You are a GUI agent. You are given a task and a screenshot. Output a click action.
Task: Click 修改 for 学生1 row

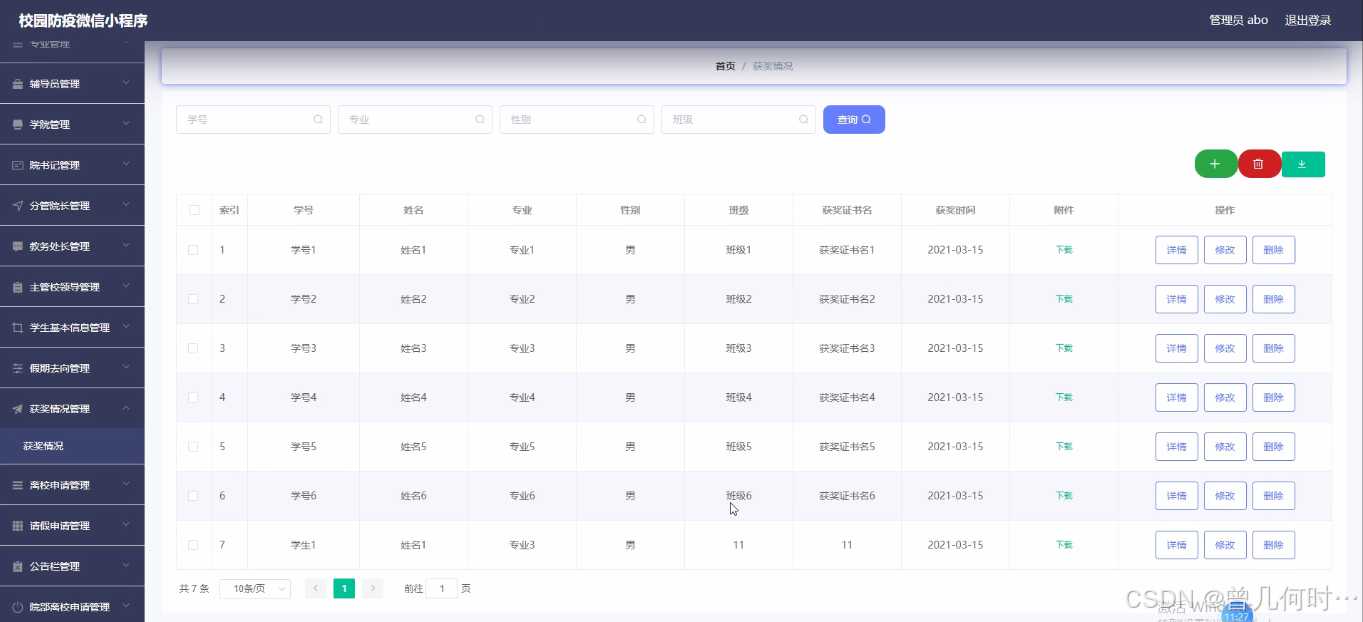[1225, 545]
